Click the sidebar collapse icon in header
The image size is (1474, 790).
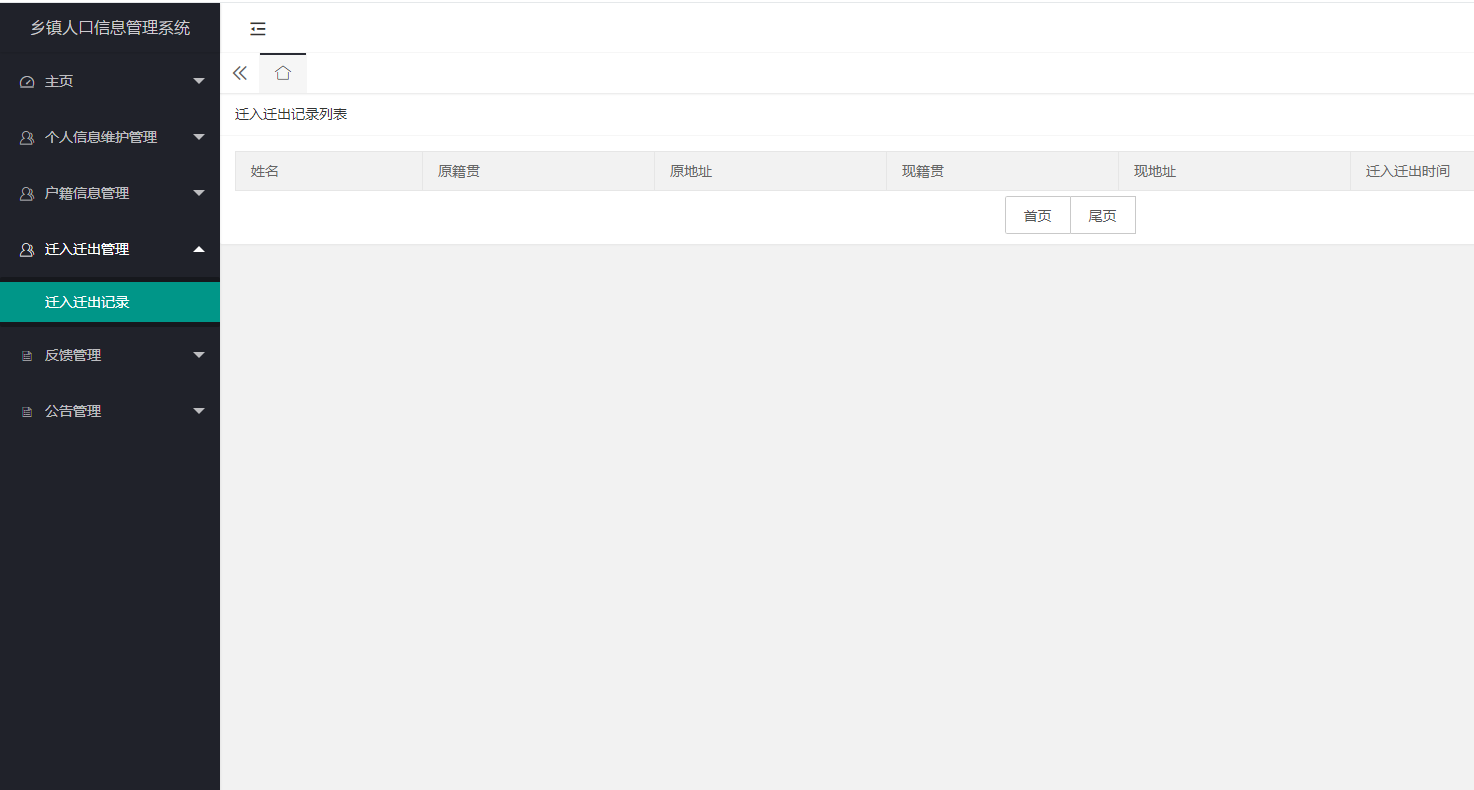[258, 29]
